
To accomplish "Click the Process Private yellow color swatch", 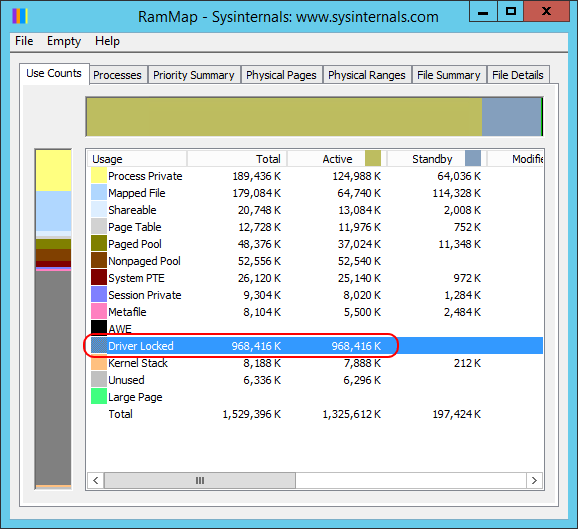I will [99, 176].
